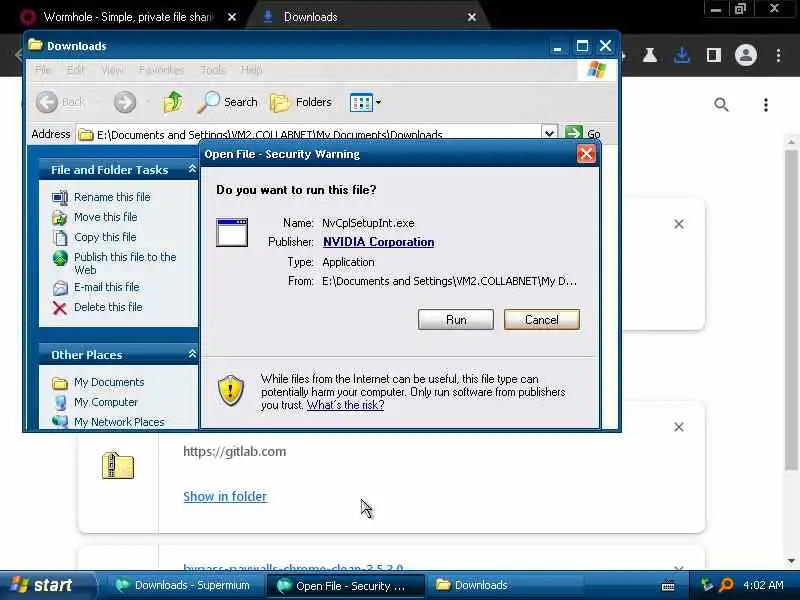Click the Back button in Explorer
Screen dimensions: 800x600
coord(60,102)
